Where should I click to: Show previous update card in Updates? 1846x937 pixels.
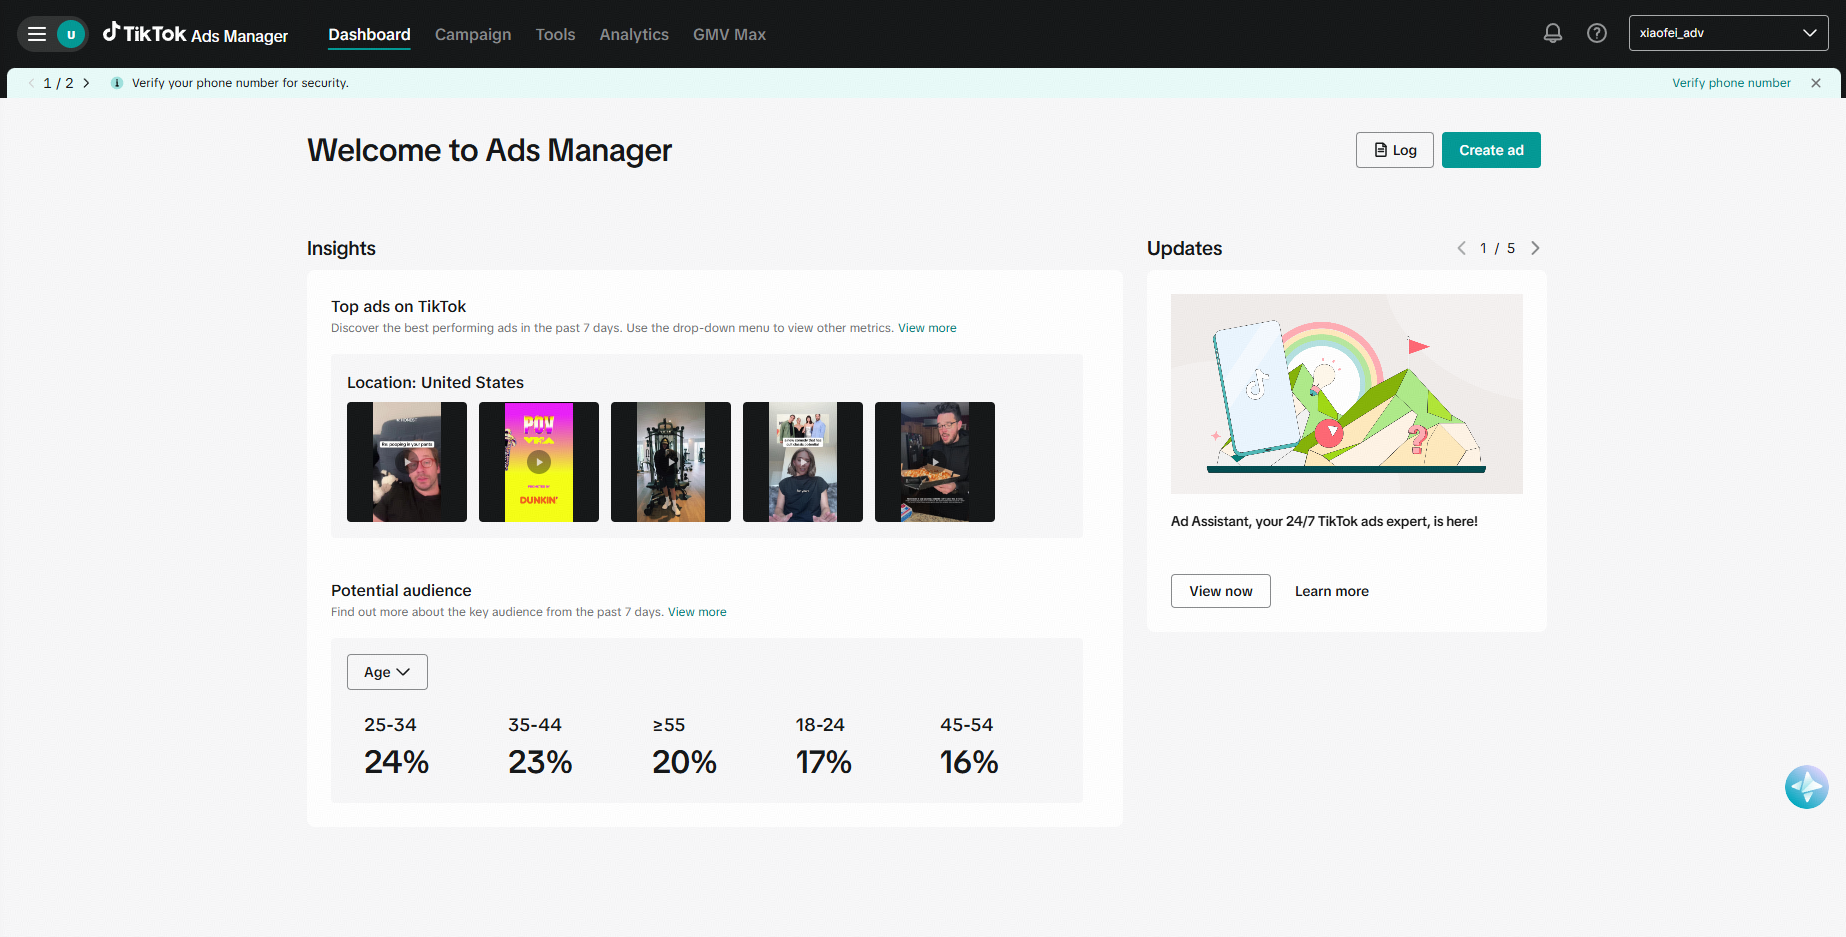pos(1461,248)
